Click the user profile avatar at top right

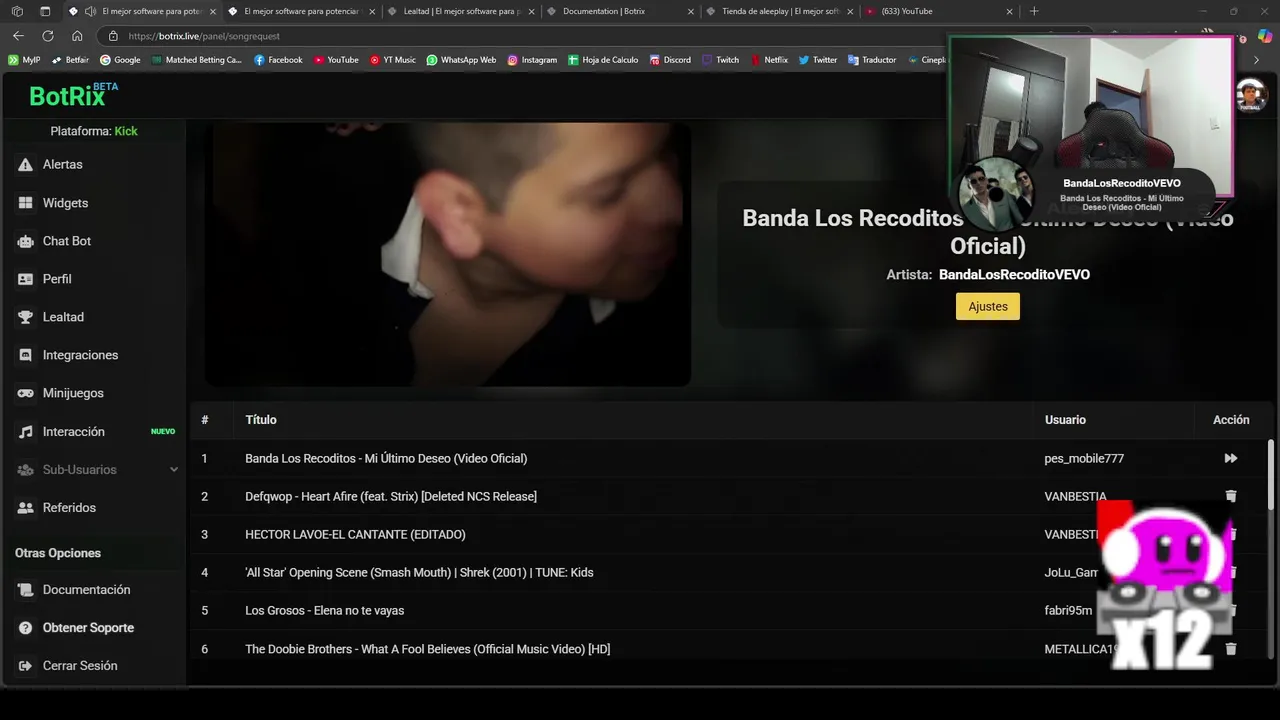tap(1251, 96)
